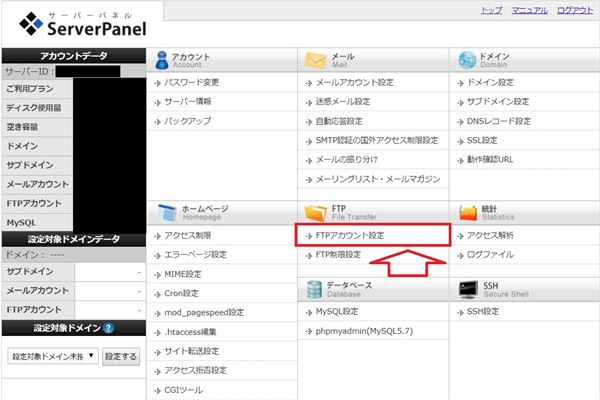Click the Domain globe icon

(x=467, y=60)
